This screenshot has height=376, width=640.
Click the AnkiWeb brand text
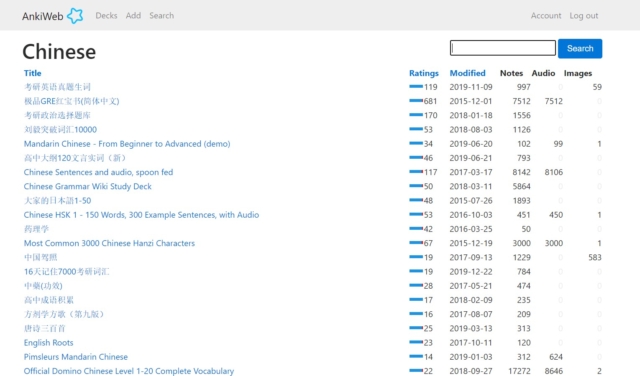[x=42, y=16]
